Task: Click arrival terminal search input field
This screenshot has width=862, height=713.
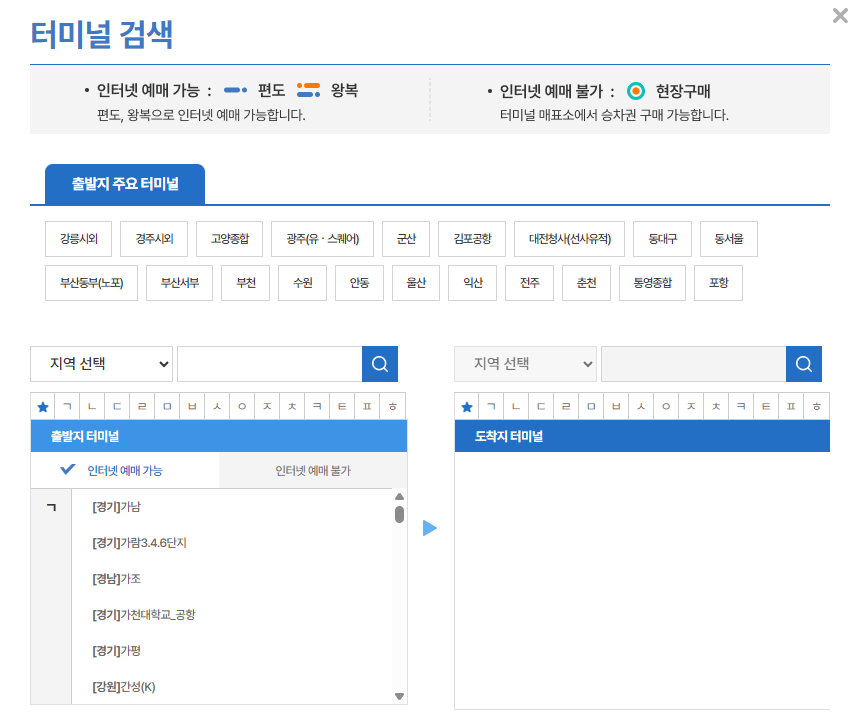Action: click(x=694, y=364)
